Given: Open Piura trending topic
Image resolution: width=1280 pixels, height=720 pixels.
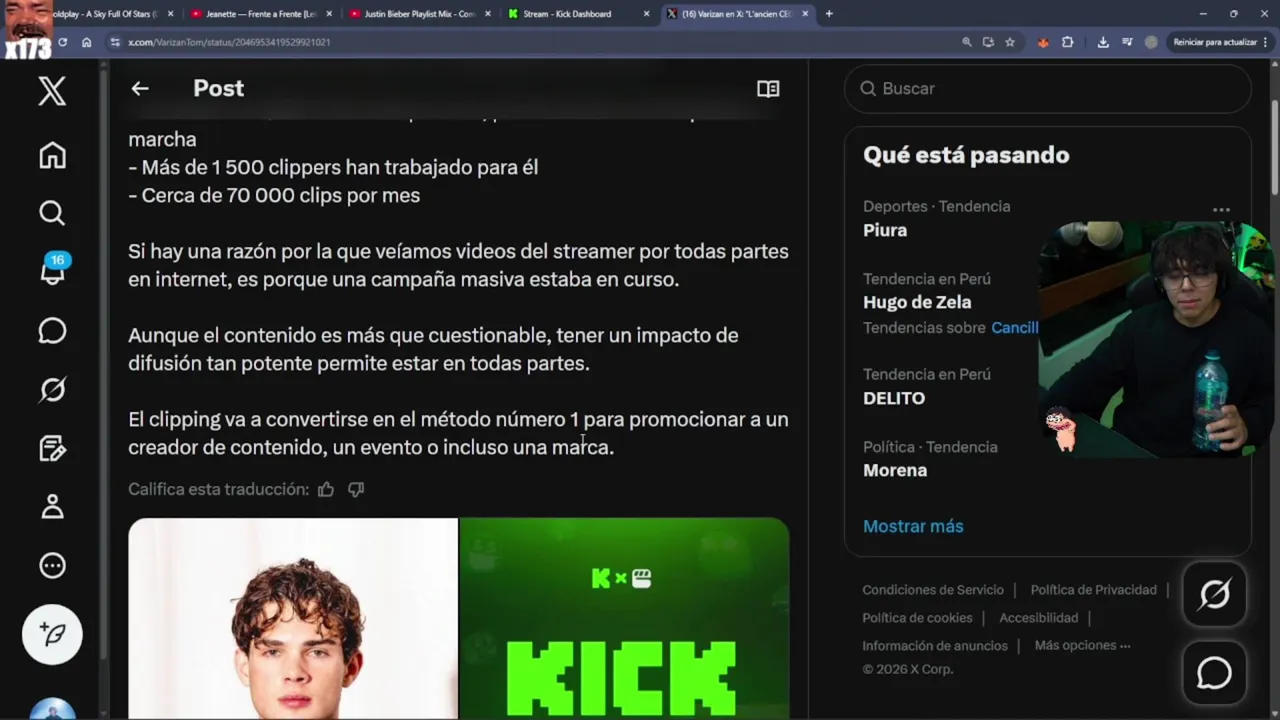Looking at the screenshot, I should 885,230.
